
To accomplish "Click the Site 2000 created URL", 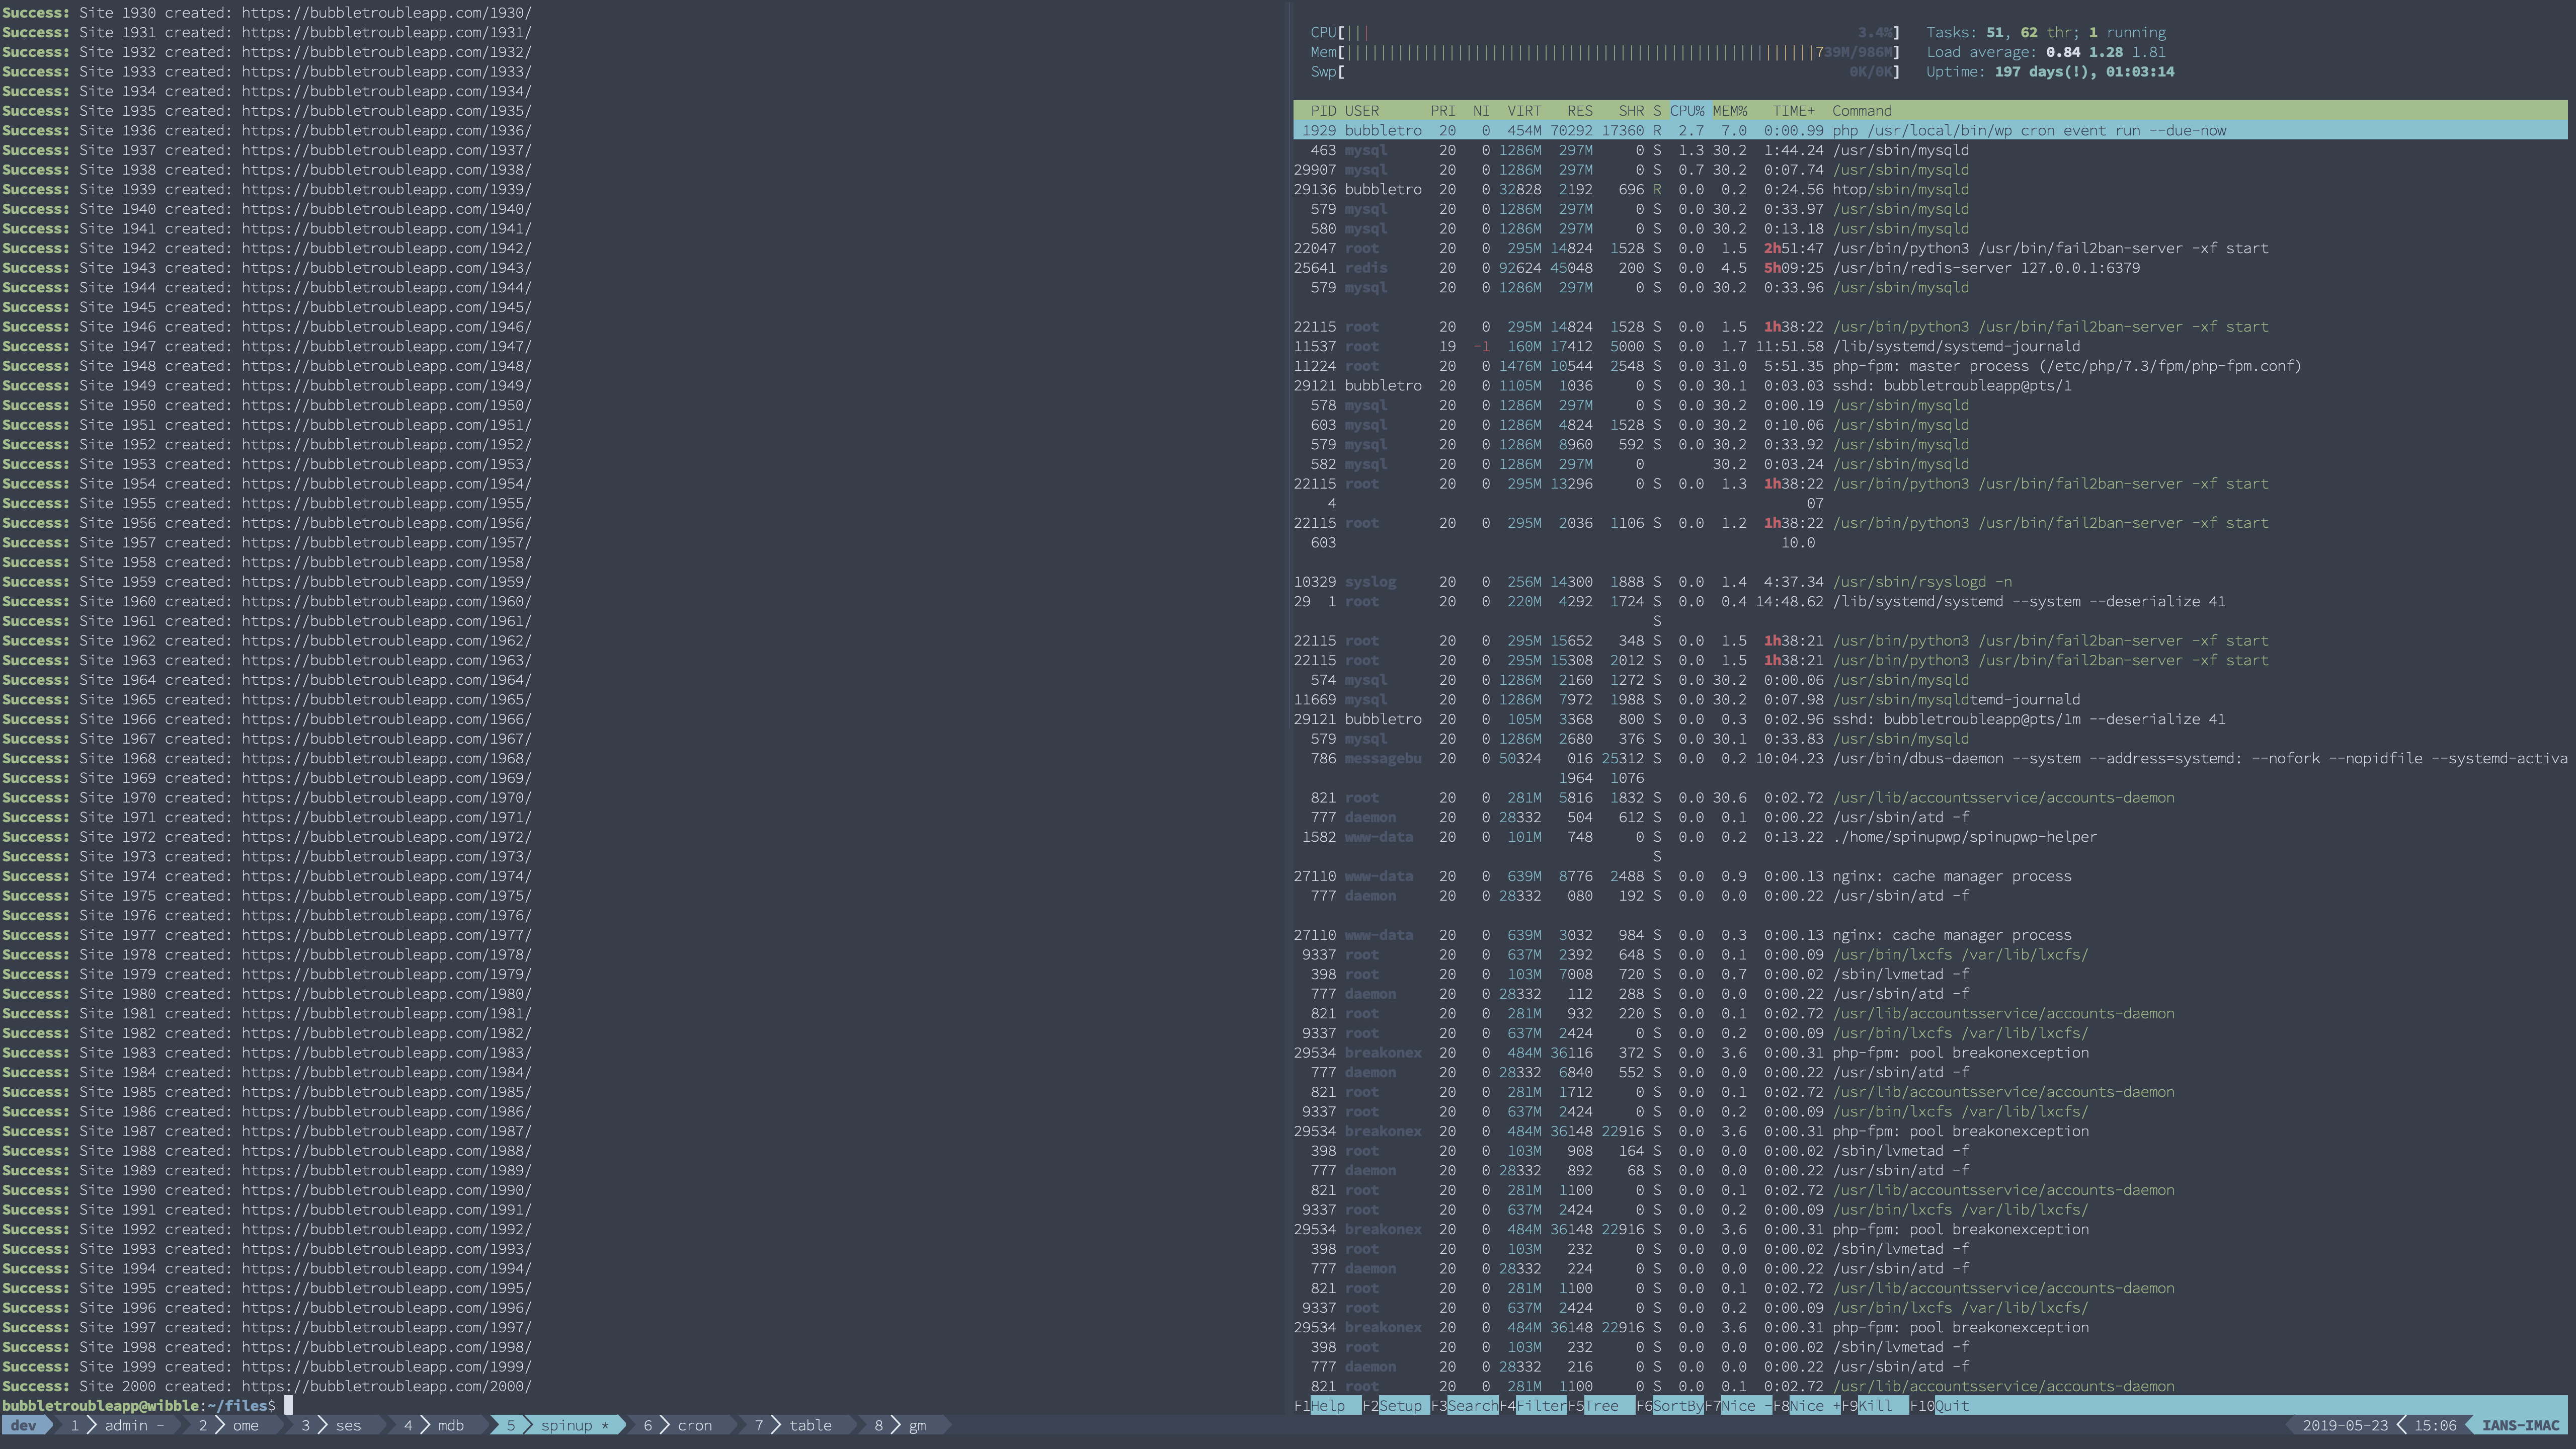I will tap(386, 1386).
